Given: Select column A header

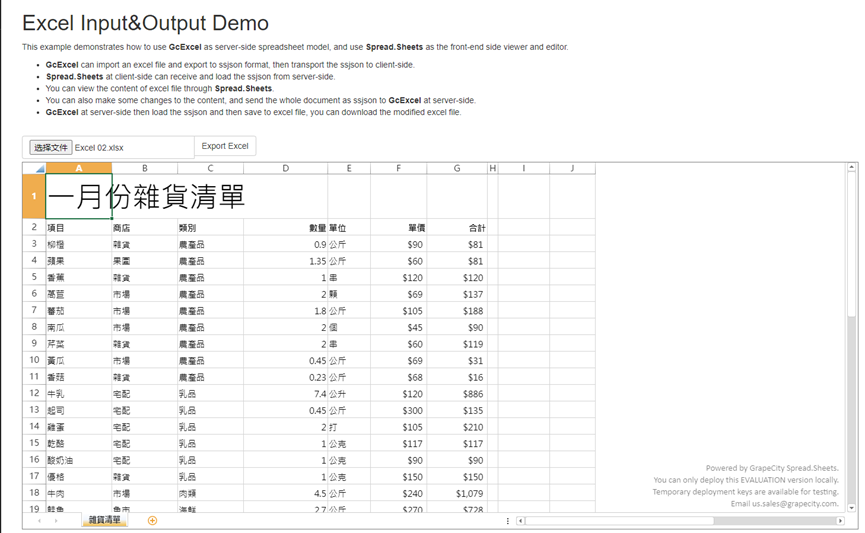Looking at the screenshot, I should tap(79, 168).
